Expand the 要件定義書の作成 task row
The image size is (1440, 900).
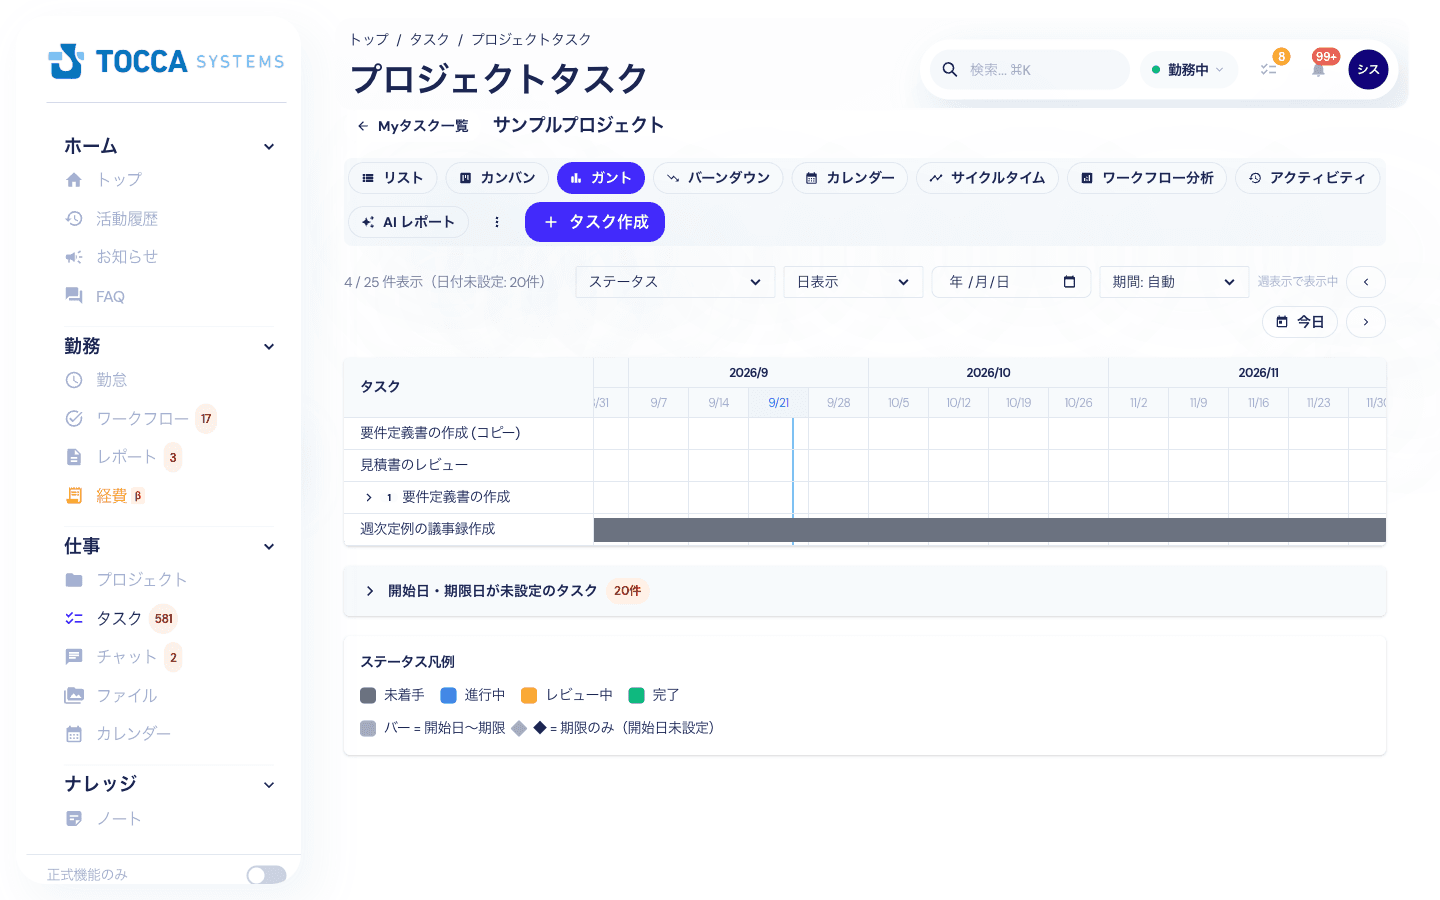tap(369, 497)
